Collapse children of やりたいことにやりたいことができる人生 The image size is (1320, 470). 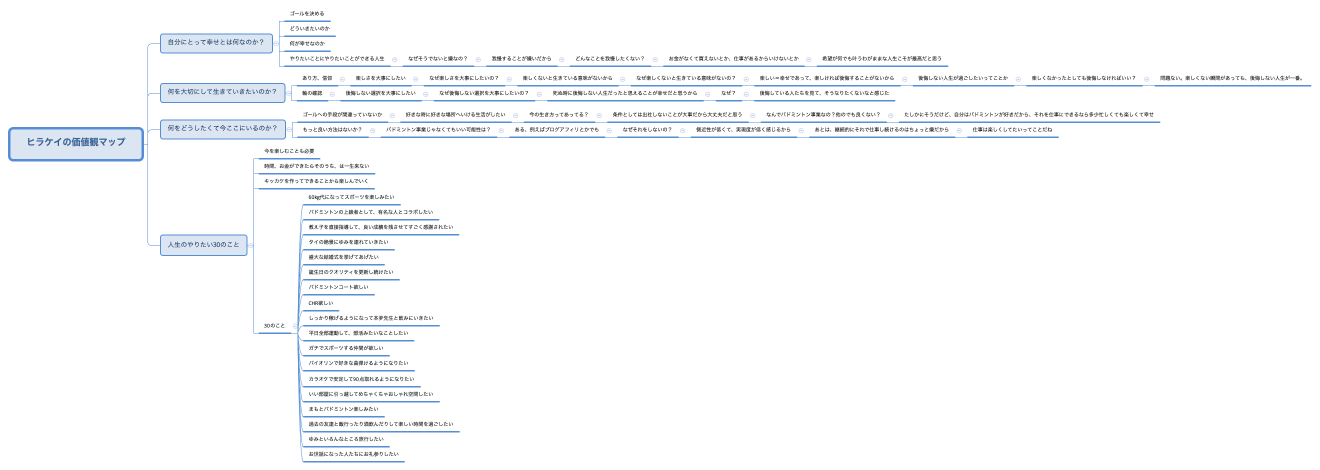(x=395, y=59)
